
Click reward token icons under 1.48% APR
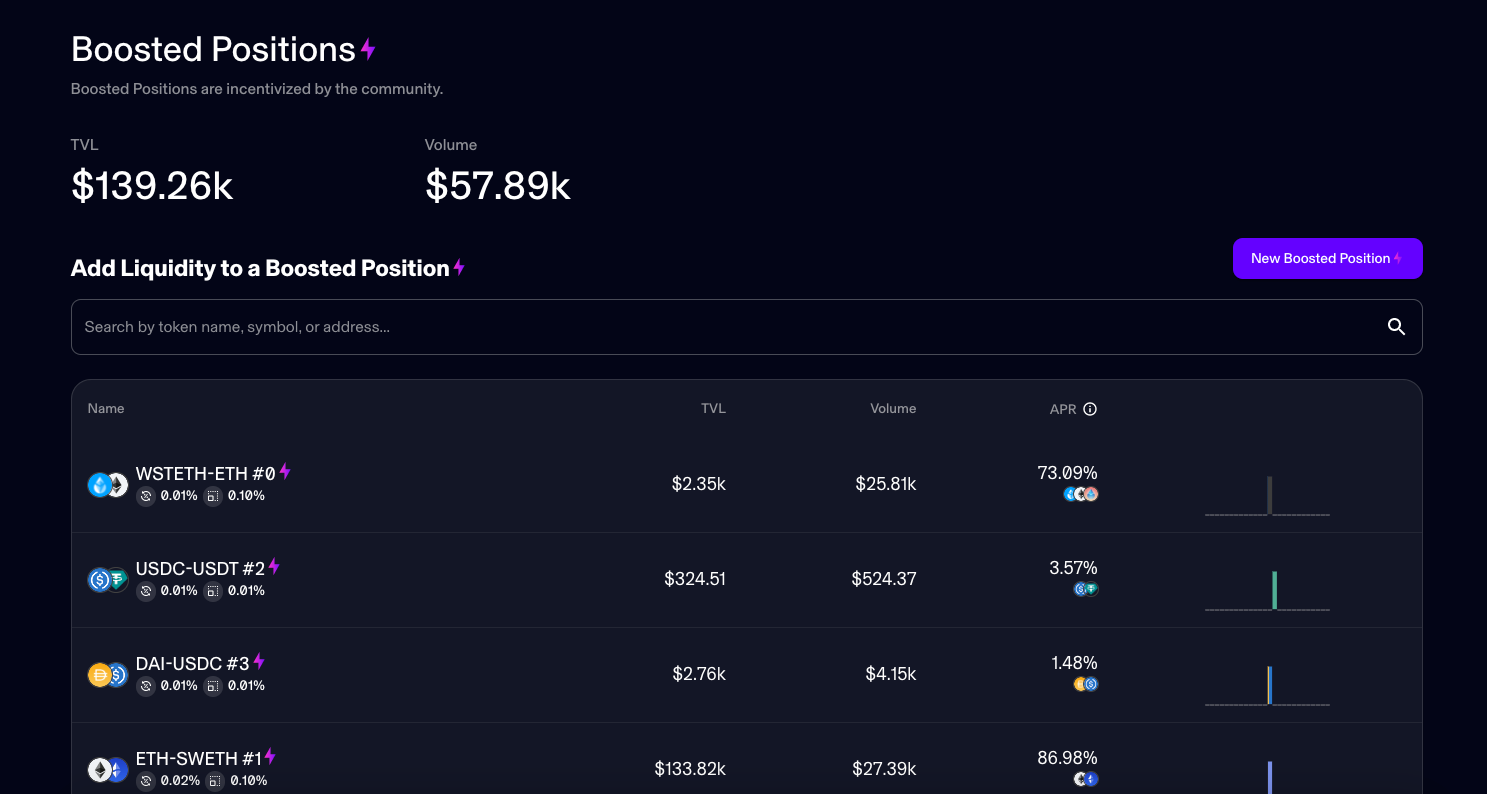[x=1086, y=684]
